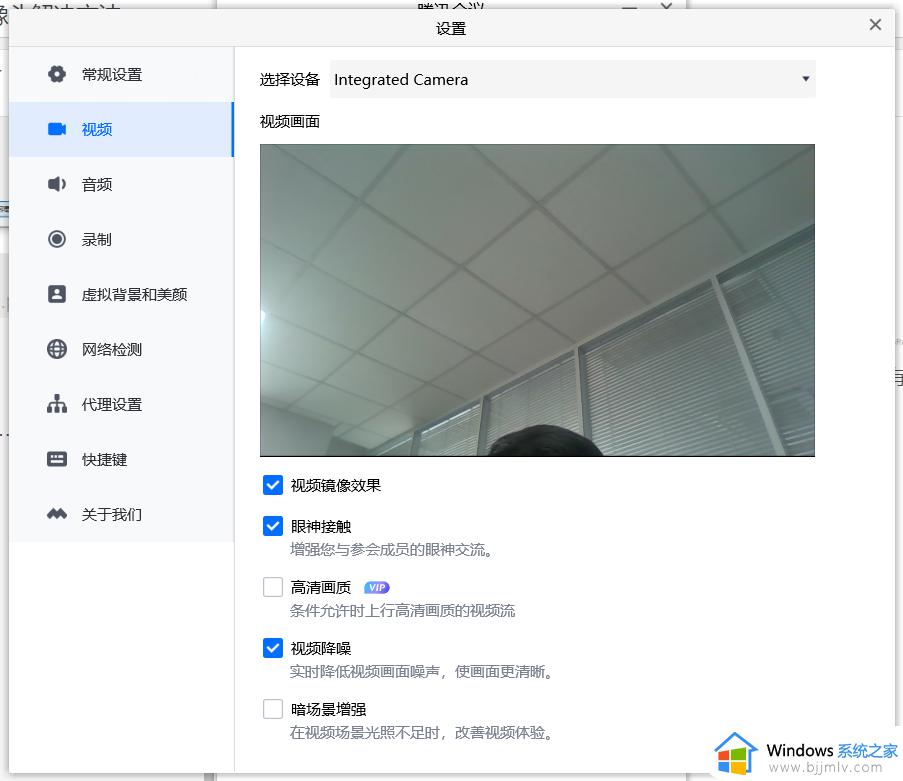Uncheck the 视频镜像效果 checkbox
903x781 pixels.
(272, 485)
